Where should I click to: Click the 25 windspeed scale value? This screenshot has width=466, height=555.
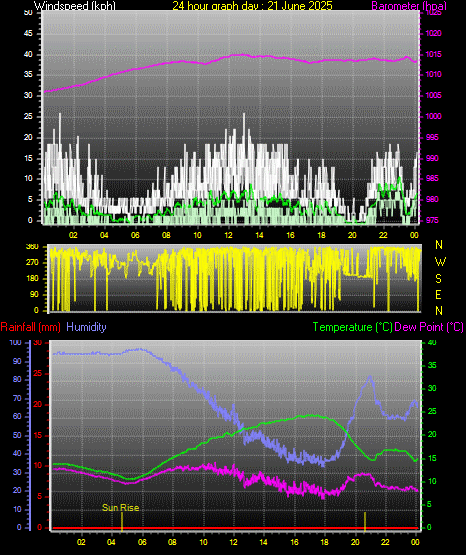(28, 116)
